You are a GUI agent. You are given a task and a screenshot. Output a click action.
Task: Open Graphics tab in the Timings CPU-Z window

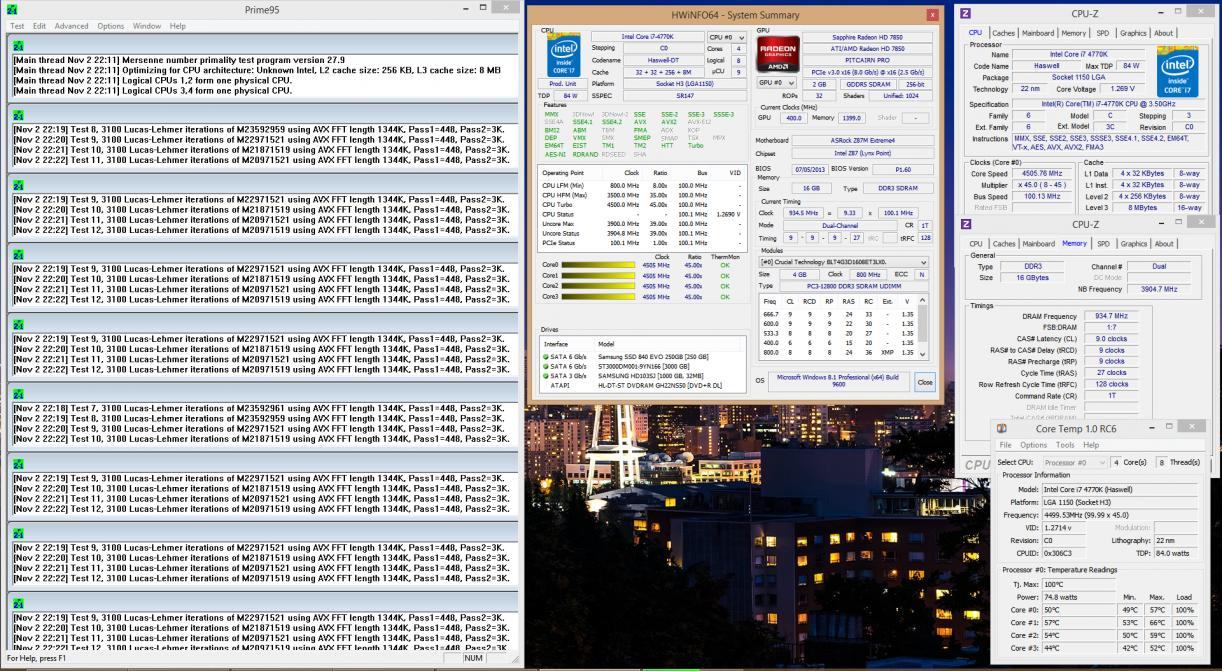tap(1134, 243)
